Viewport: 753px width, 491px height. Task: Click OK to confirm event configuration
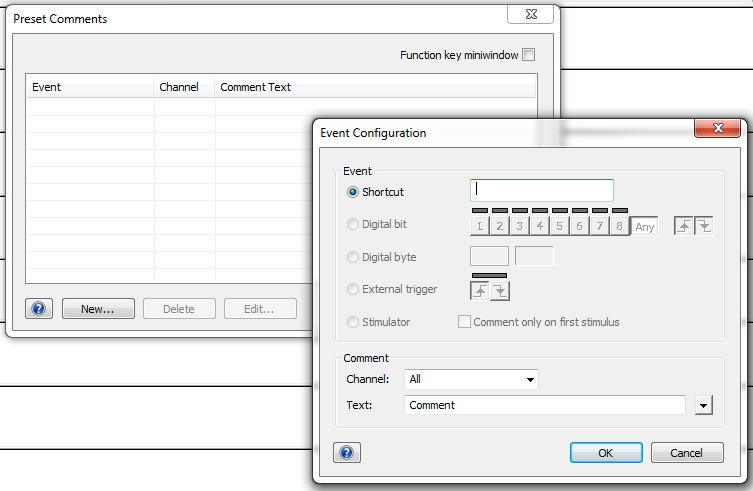(606, 453)
